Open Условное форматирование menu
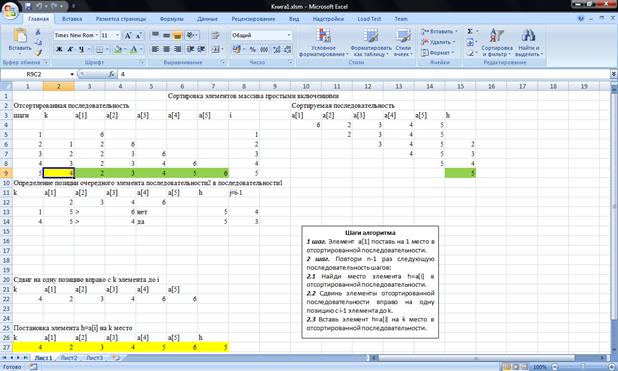The height and width of the screenshot is (371, 618). click(323, 43)
